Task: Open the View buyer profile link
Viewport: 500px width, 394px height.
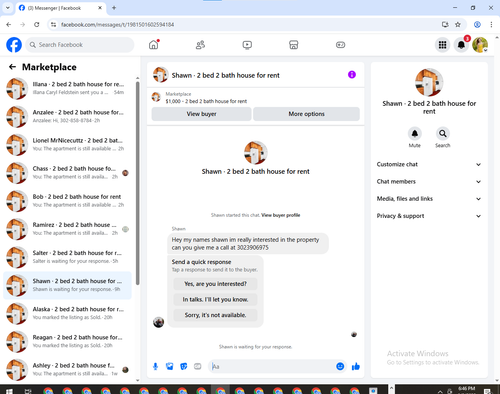Action: click(x=281, y=215)
